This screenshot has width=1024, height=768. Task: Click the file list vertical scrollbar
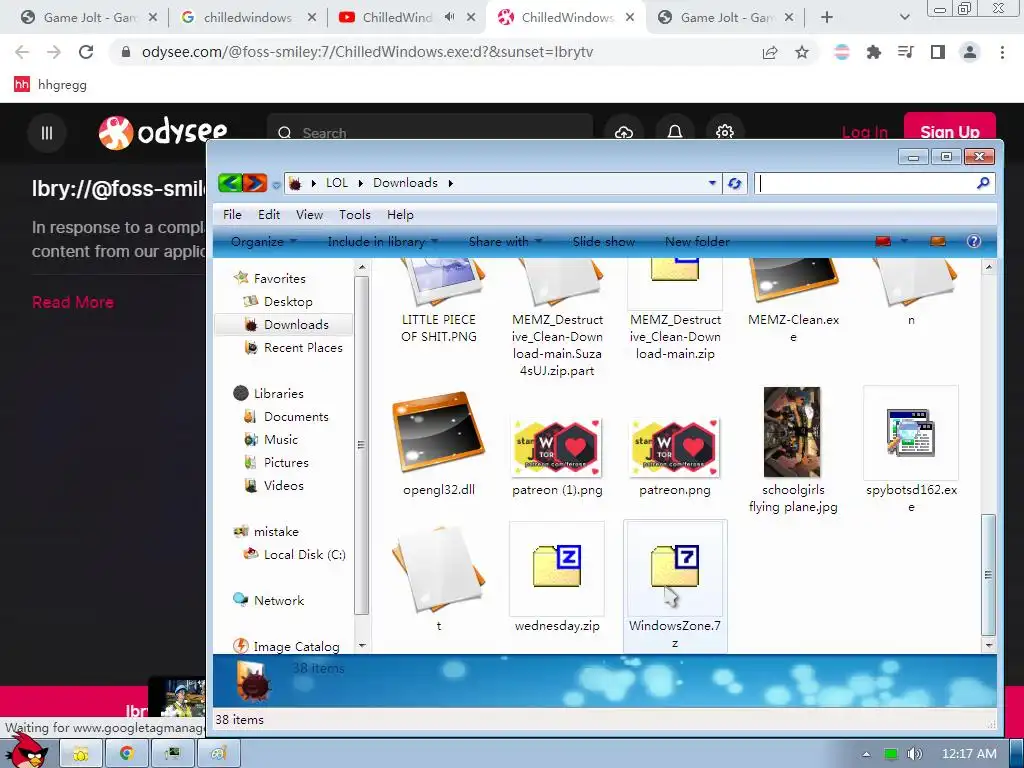point(989,575)
